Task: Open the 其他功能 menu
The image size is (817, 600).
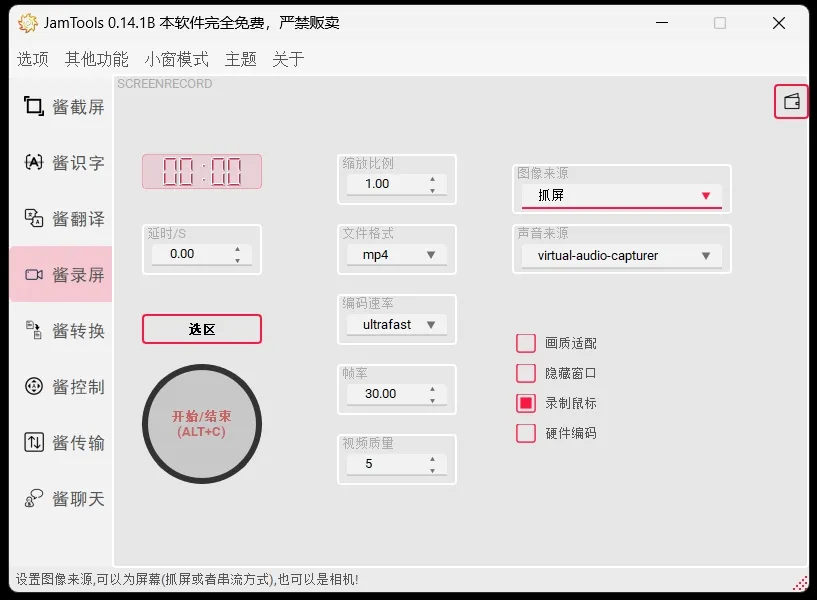Action: pos(96,59)
